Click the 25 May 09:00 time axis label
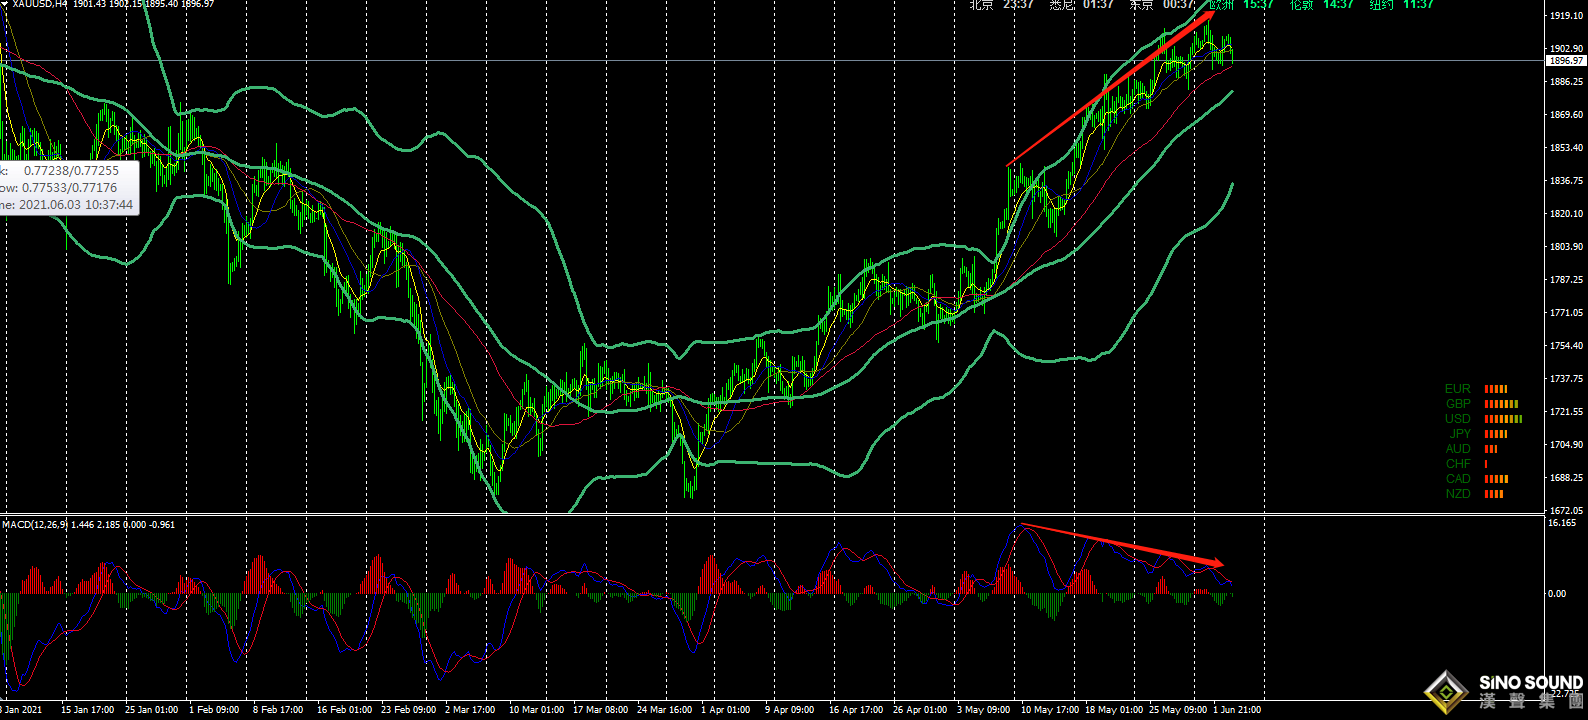Screen dimensions: 1588x720 click(x=1178, y=710)
